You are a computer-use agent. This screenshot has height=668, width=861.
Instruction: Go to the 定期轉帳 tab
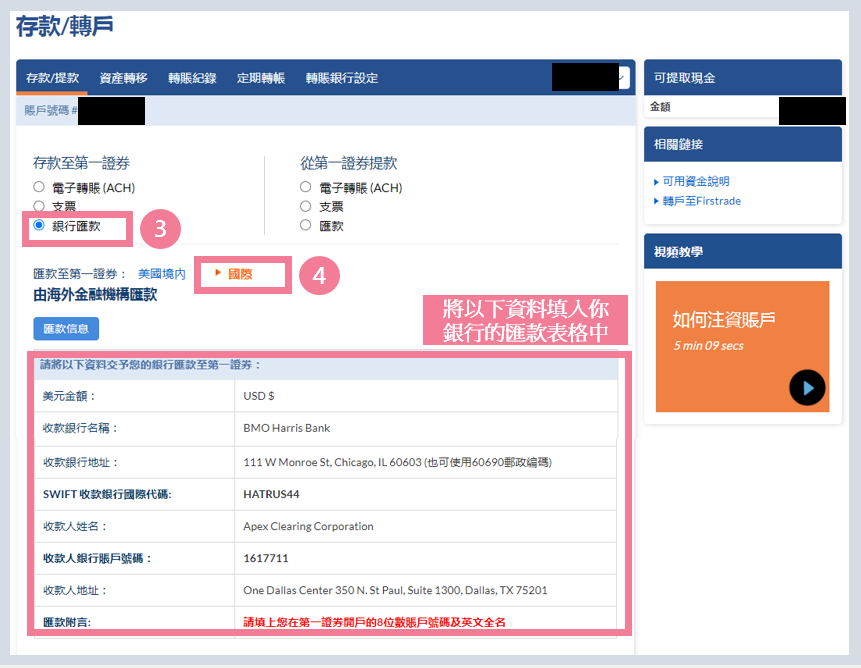[261, 78]
